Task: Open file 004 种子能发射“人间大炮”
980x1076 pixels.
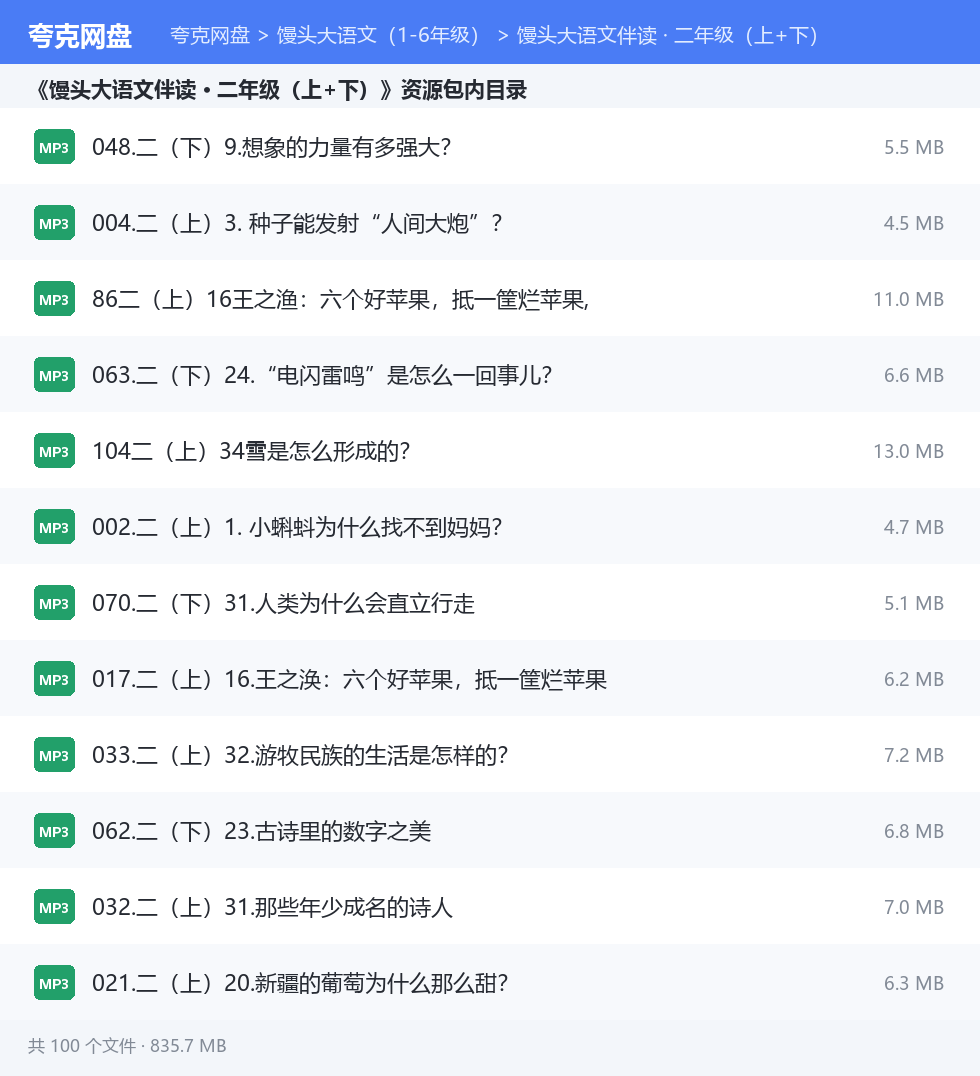Action: click(297, 223)
